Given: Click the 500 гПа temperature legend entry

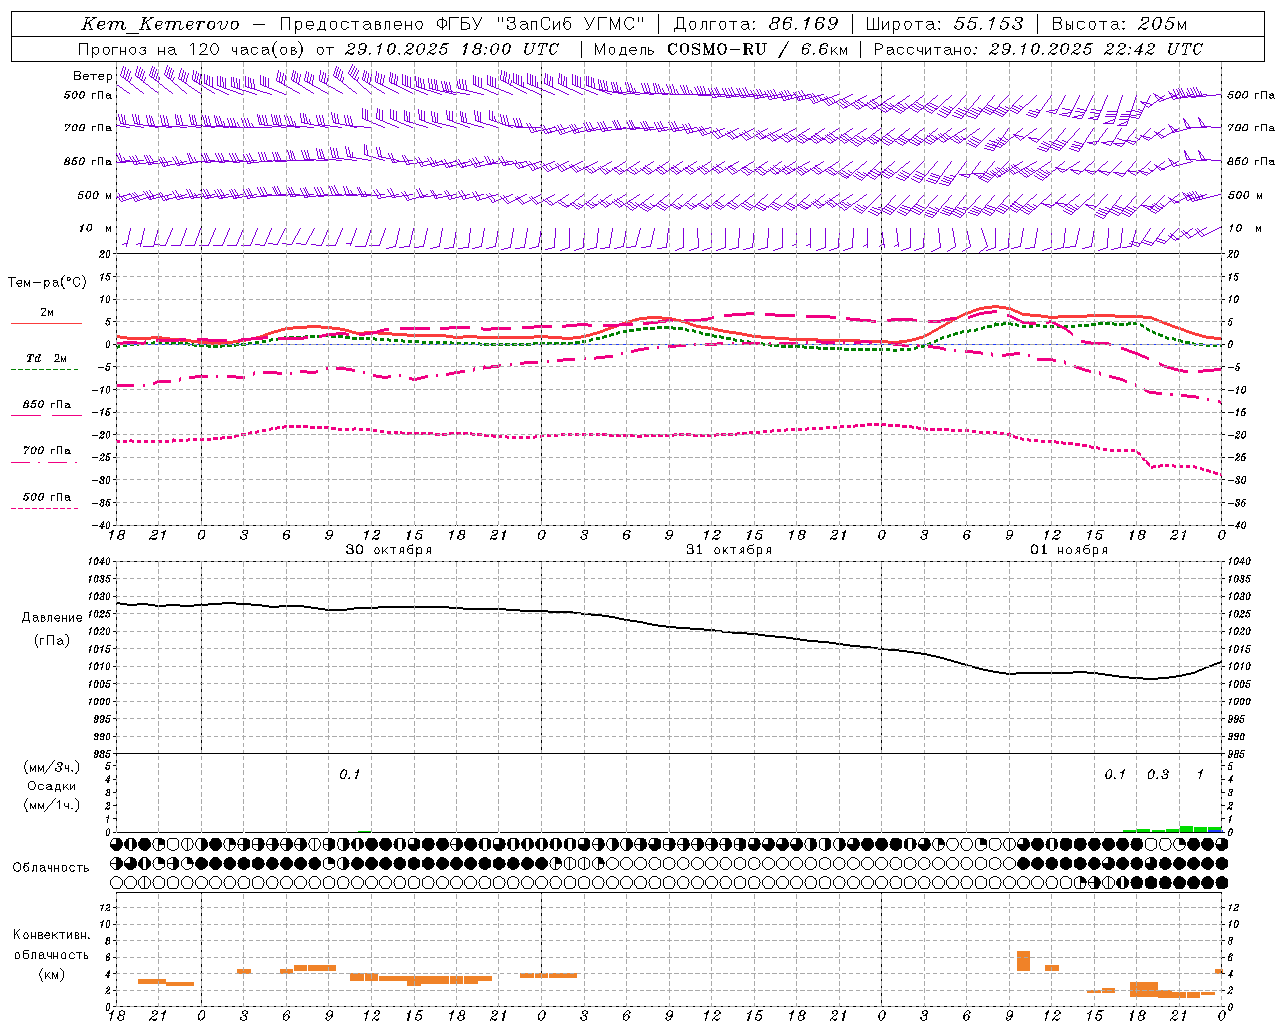Looking at the screenshot, I should pos(47,496).
